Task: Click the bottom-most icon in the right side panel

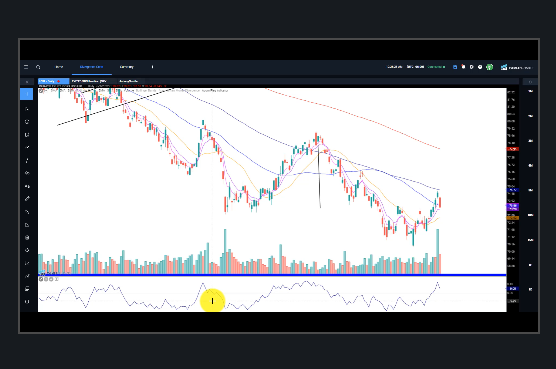Action: tap(530, 290)
